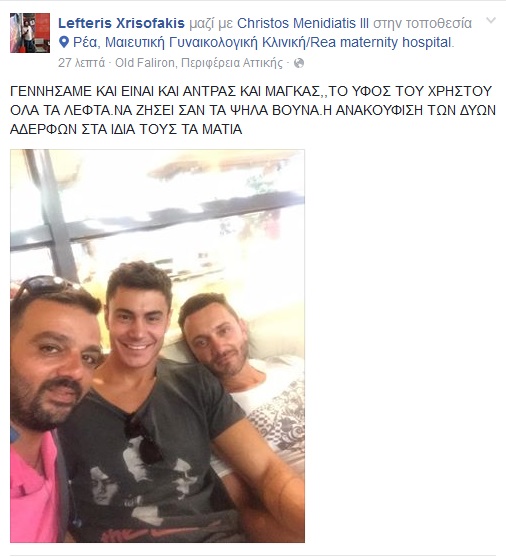This screenshot has width=506, height=557.
Task: Open the post options chevron menu
Action: (491, 21)
